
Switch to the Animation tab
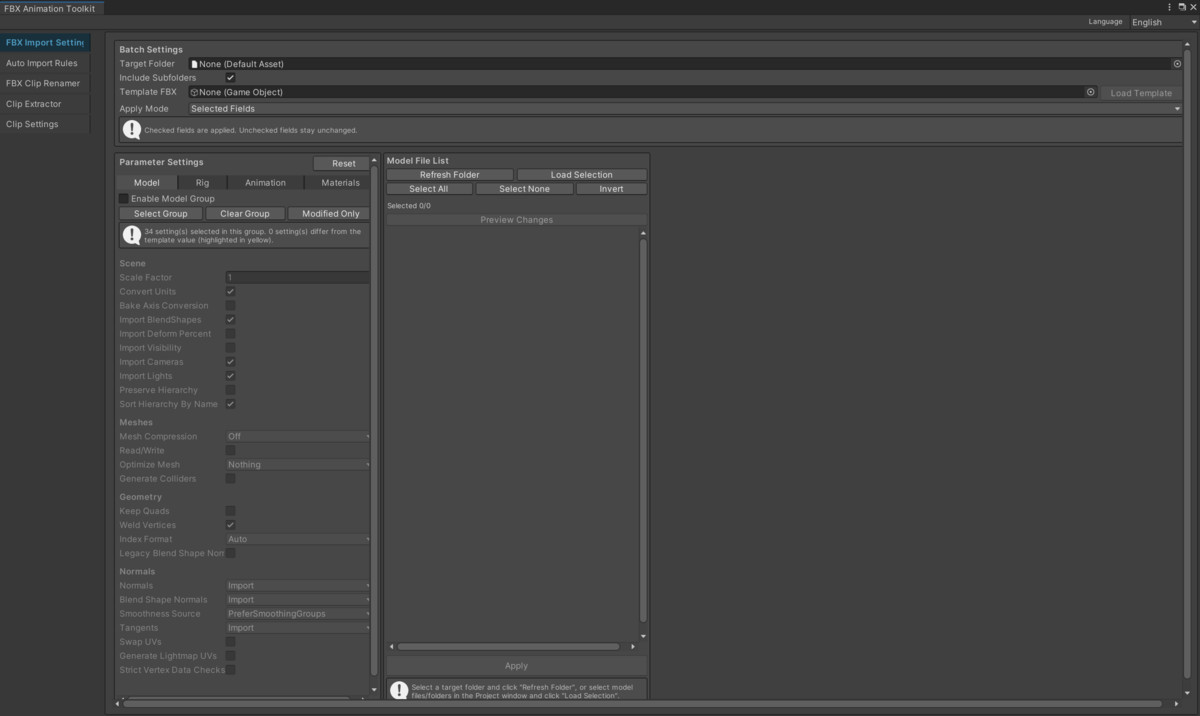265,183
